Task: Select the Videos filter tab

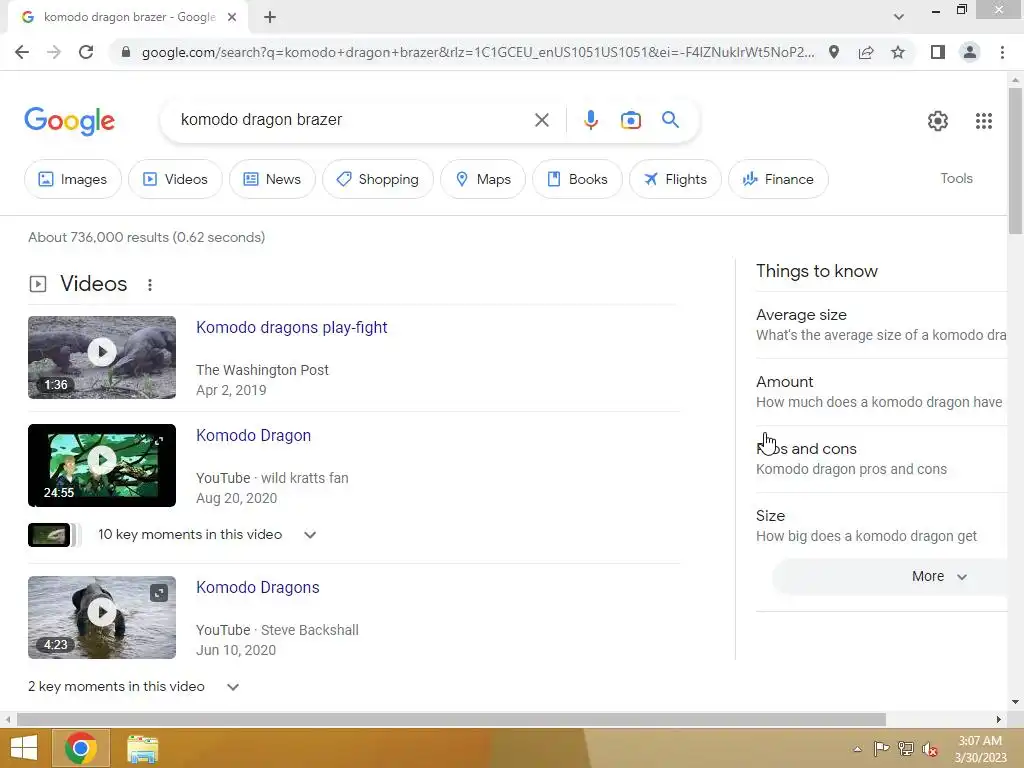Action: point(175,179)
